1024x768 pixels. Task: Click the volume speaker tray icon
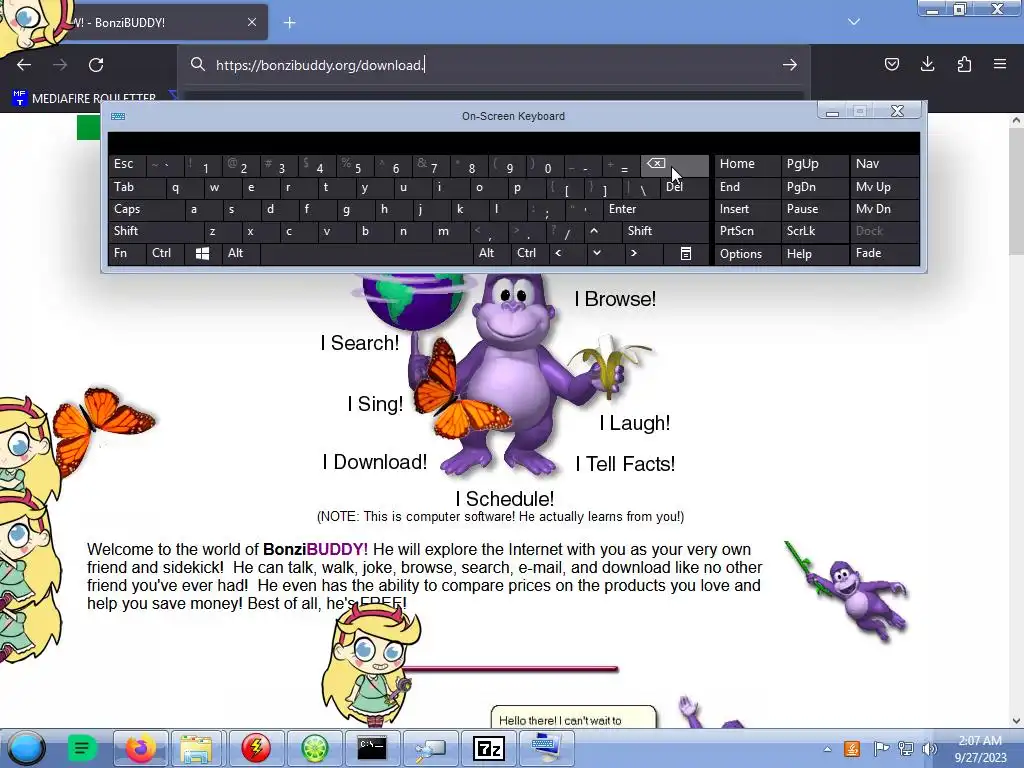(930, 749)
